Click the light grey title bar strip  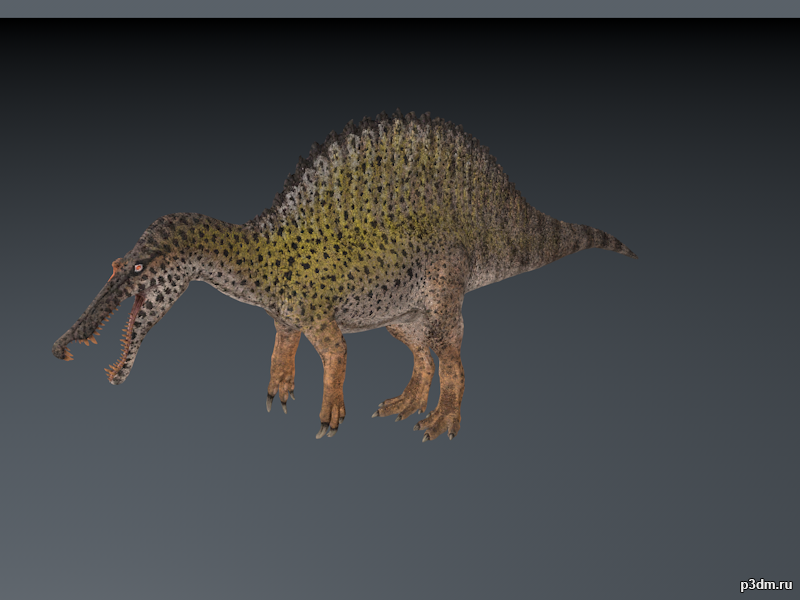pos(400,9)
